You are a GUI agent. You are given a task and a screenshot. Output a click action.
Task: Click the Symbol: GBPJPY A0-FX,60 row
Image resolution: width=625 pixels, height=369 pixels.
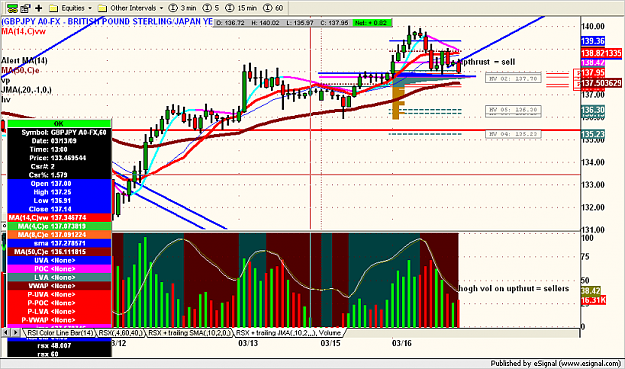59,132
